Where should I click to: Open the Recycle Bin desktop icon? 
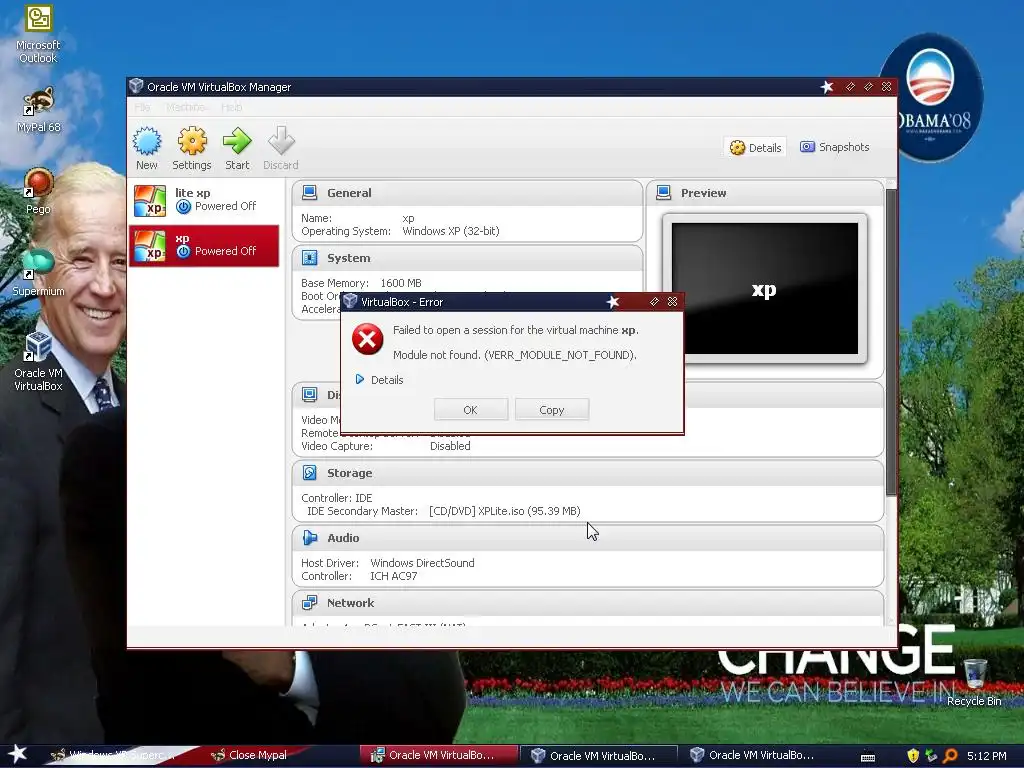974,682
